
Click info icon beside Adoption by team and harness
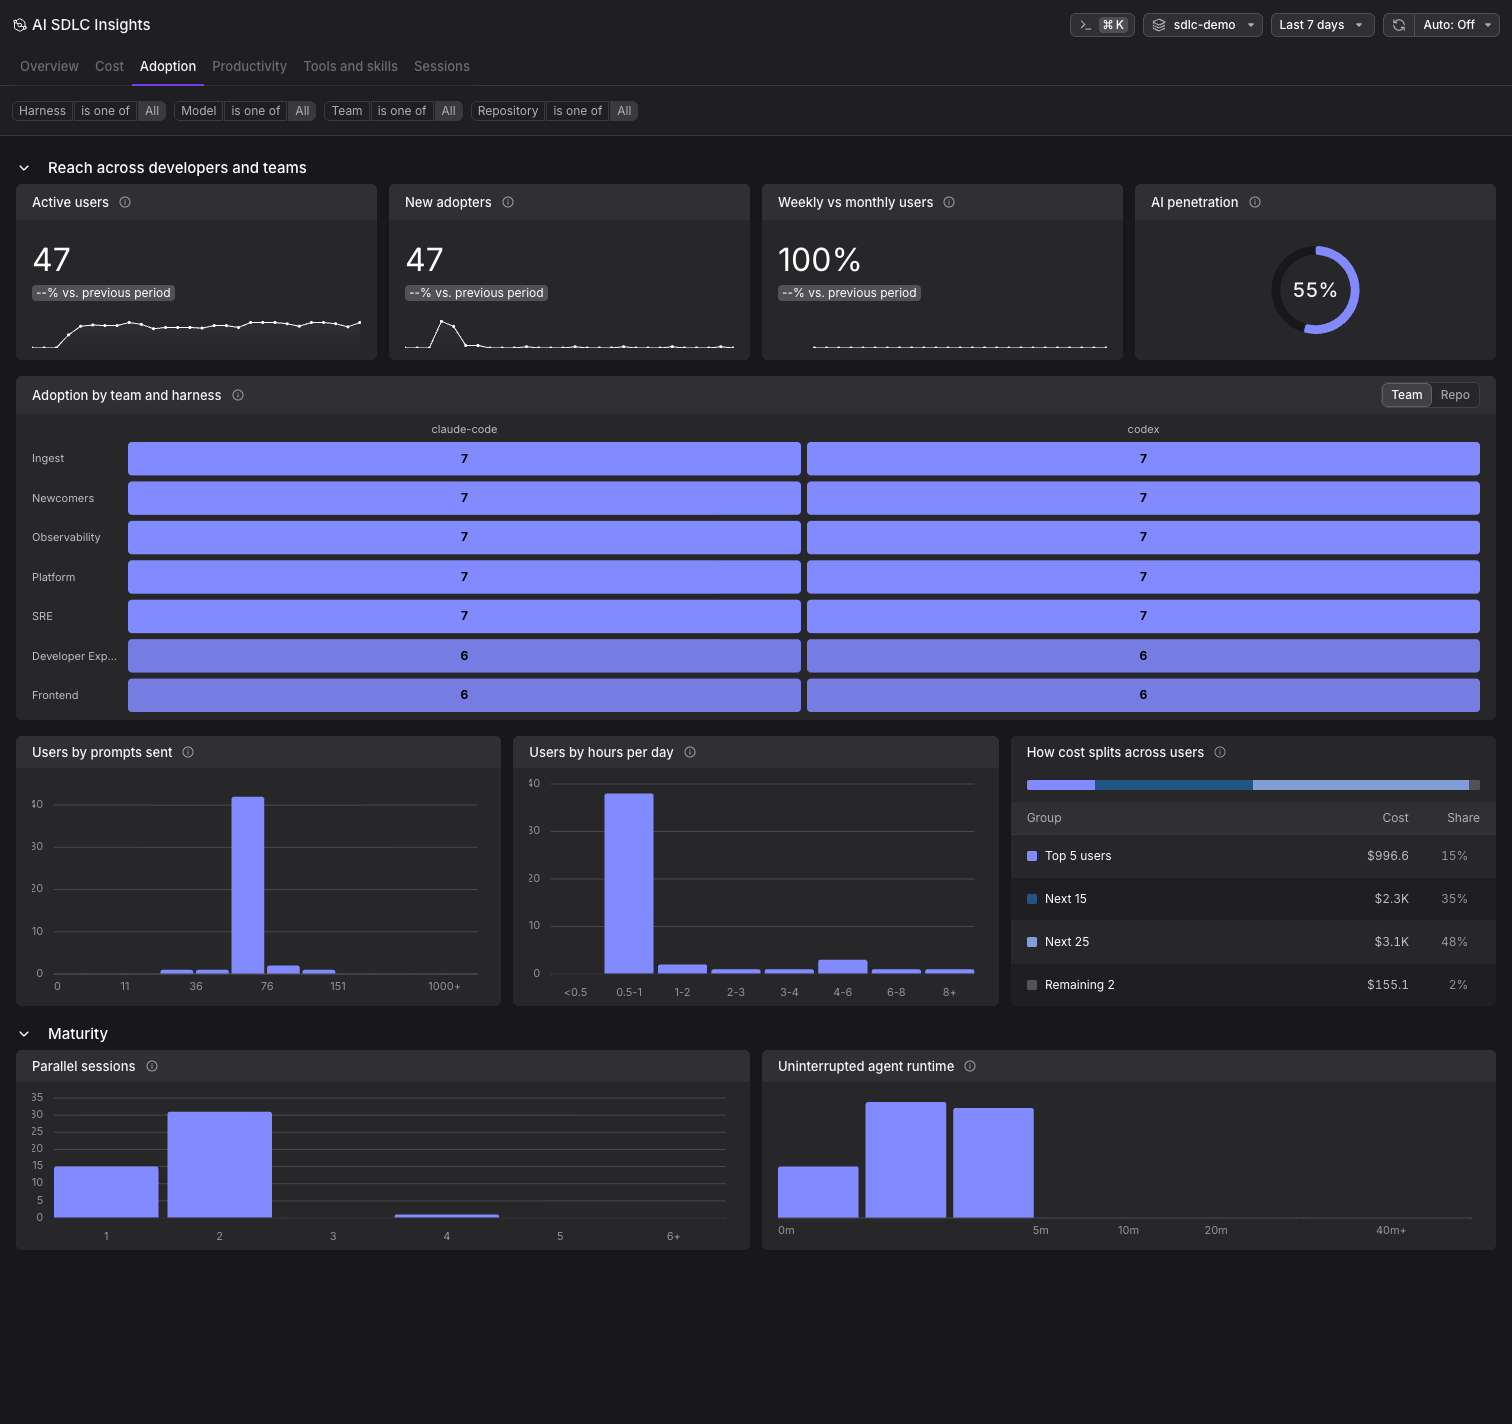pos(238,395)
